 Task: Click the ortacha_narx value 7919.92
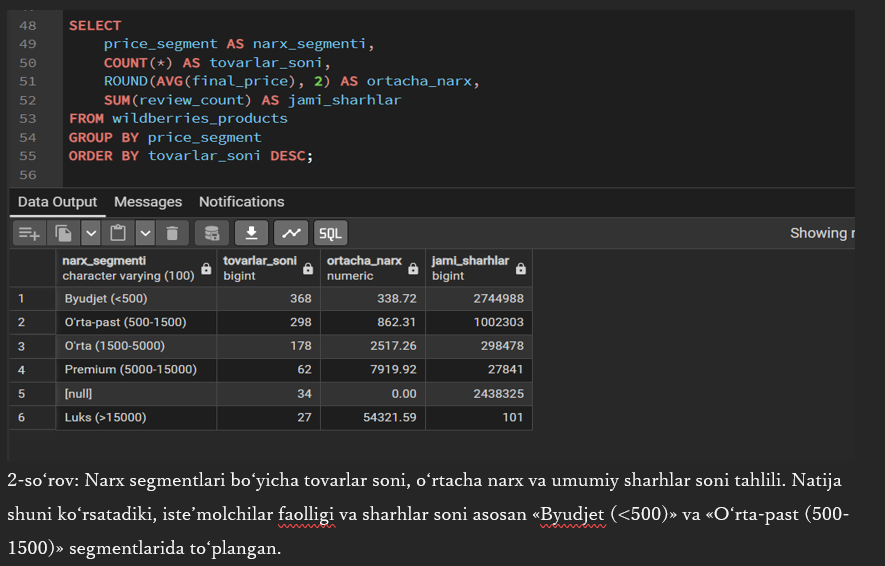click(x=373, y=370)
